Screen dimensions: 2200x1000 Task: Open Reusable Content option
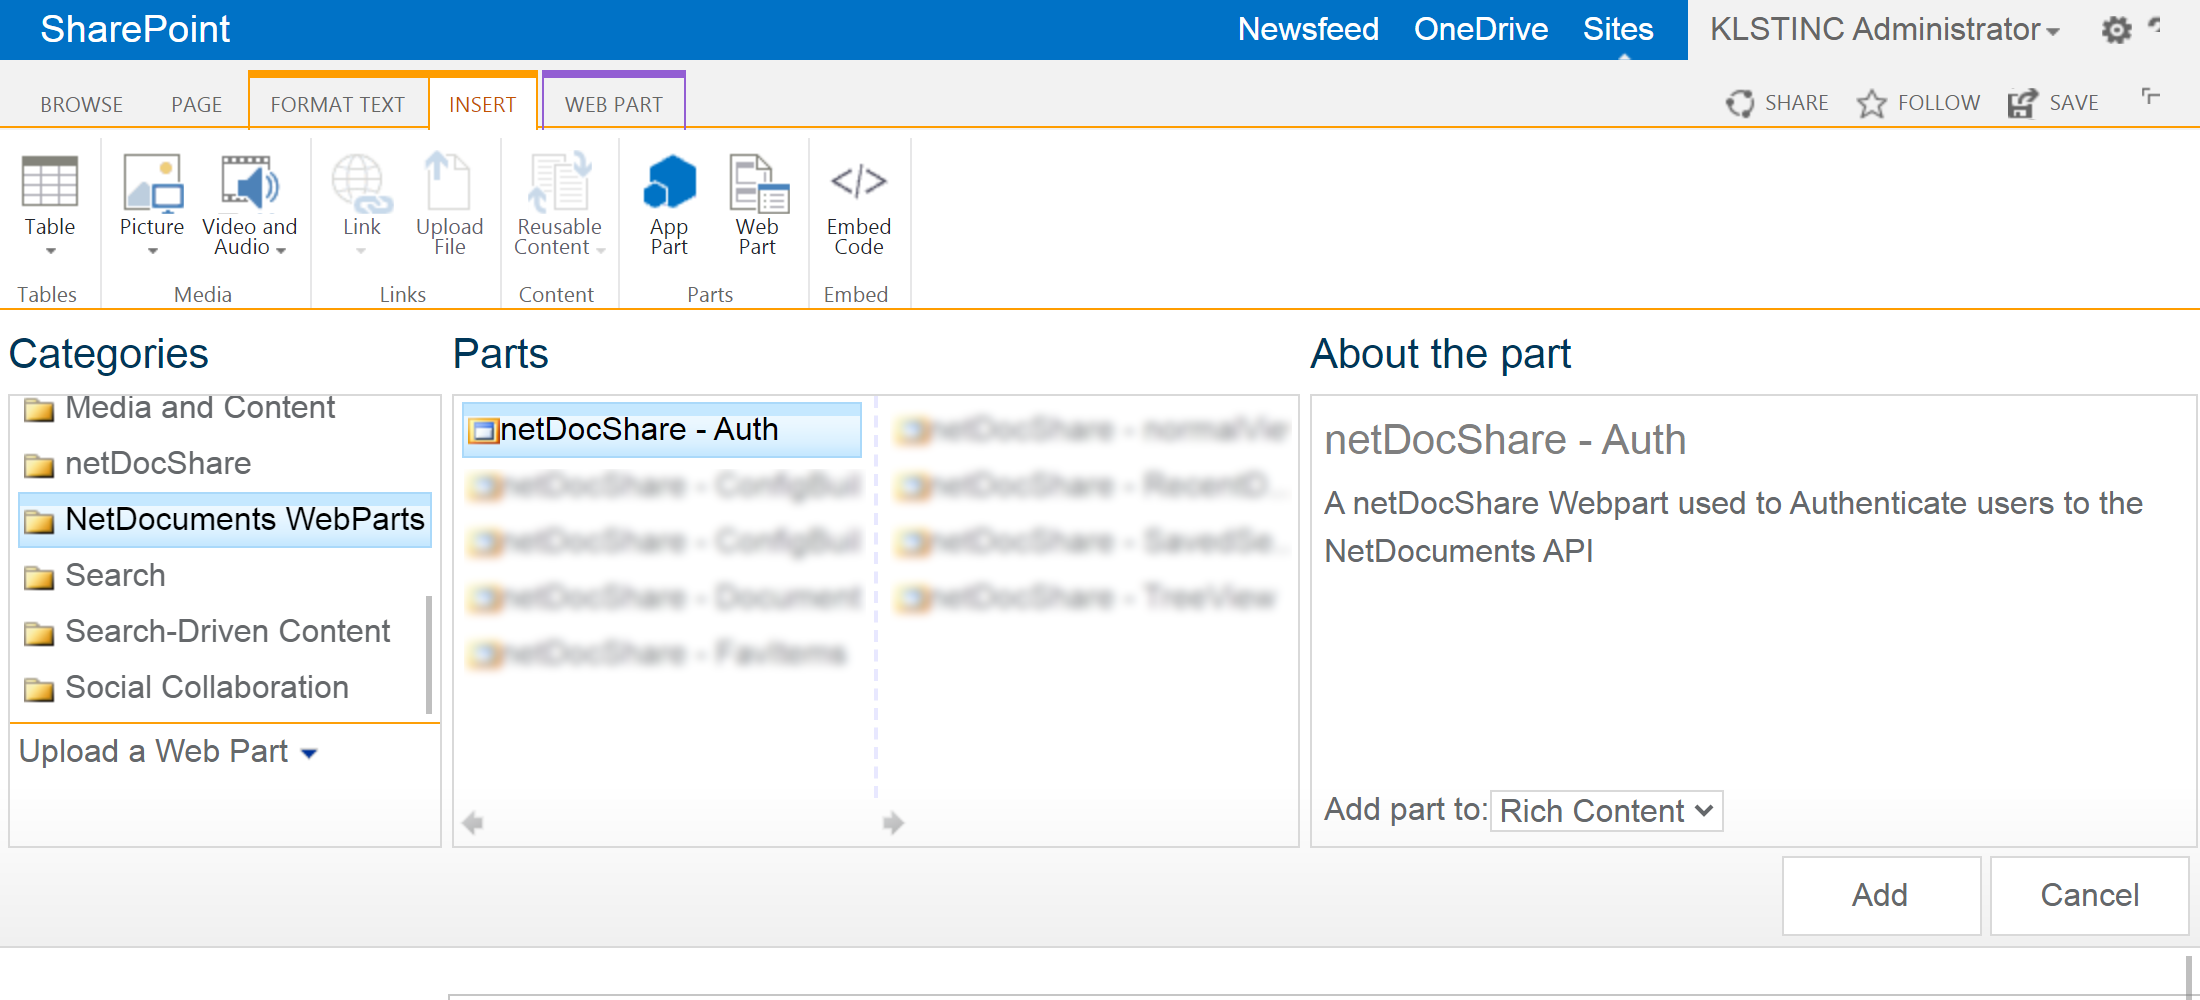pyautogui.click(x=559, y=205)
